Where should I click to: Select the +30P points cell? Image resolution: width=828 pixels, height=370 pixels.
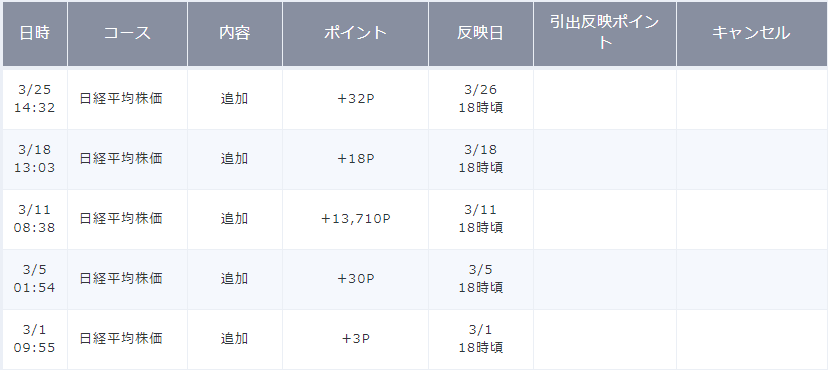click(x=355, y=279)
